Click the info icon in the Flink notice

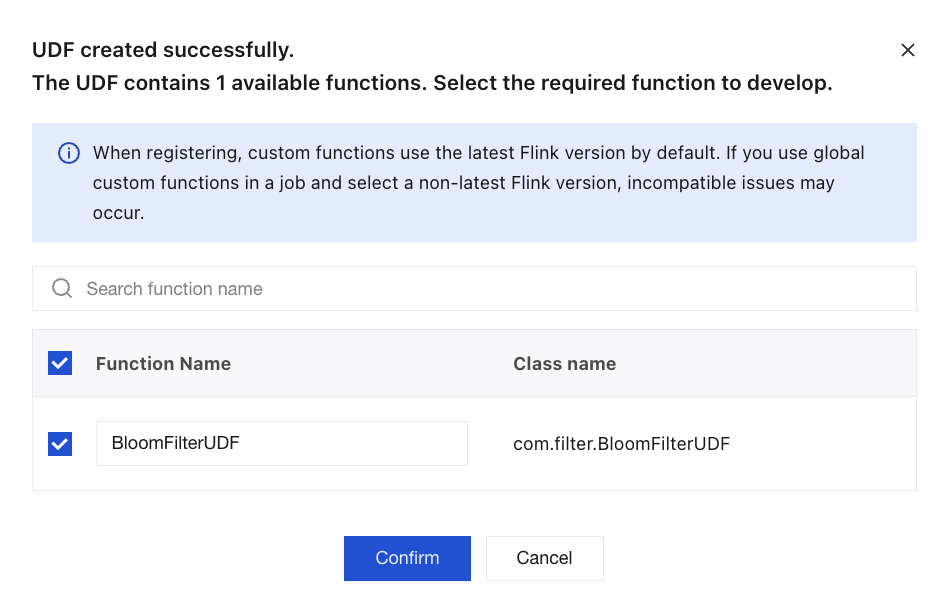tap(68, 154)
